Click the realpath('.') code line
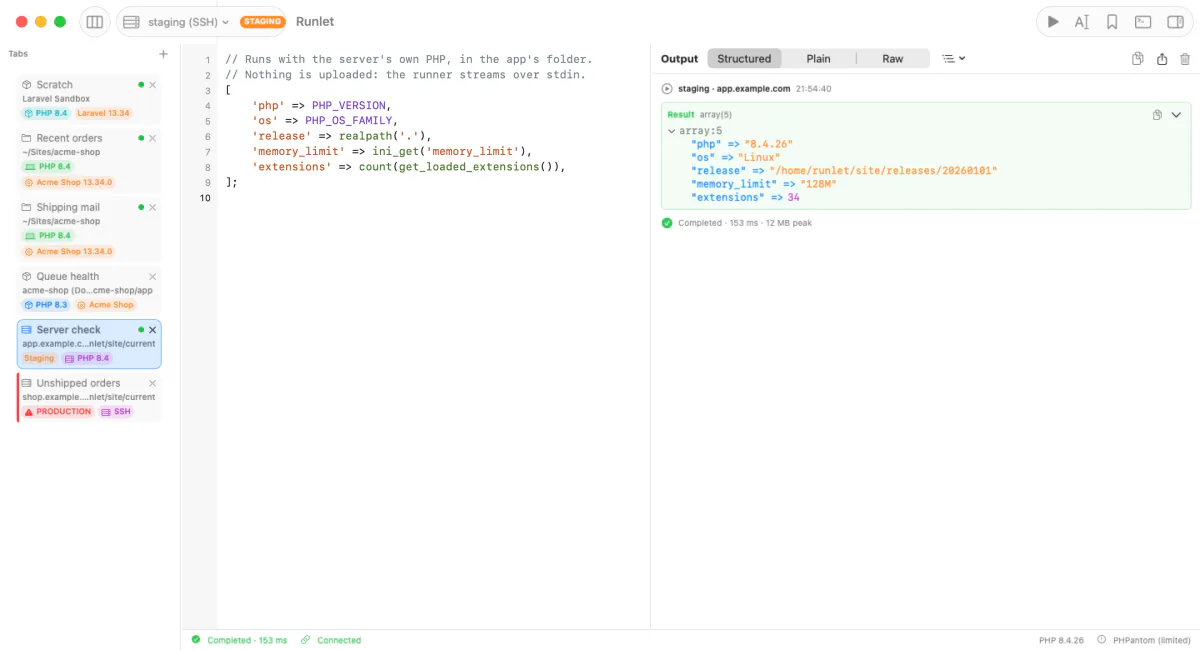The height and width of the screenshot is (650, 1200). (x=341, y=136)
